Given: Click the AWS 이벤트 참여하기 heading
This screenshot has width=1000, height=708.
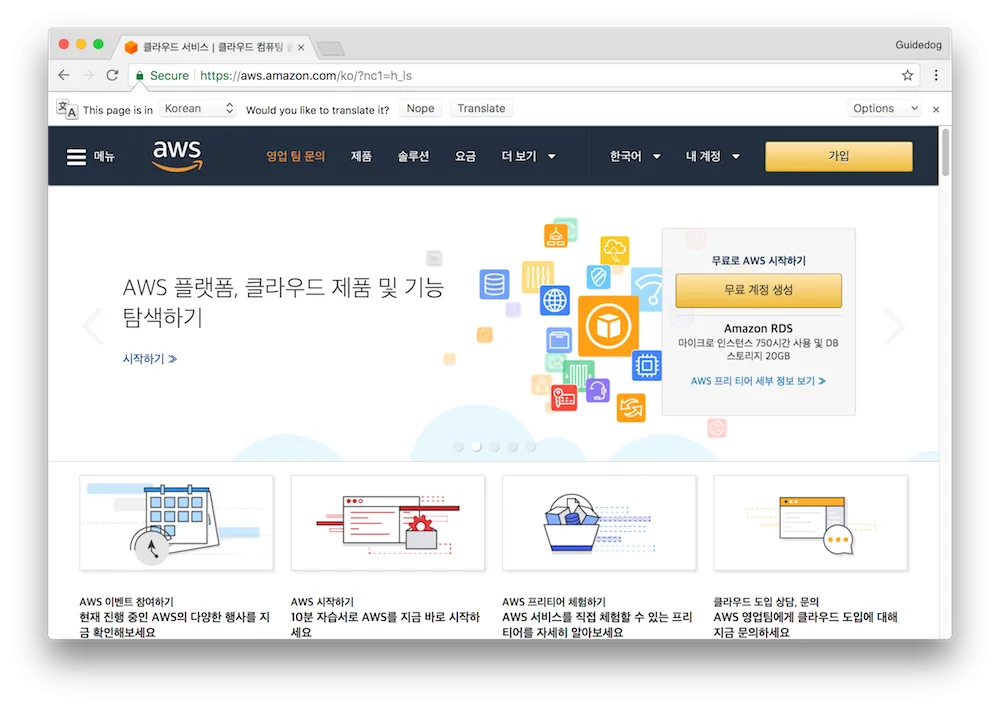Looking at the screenshot, I should tap(126, 601).
